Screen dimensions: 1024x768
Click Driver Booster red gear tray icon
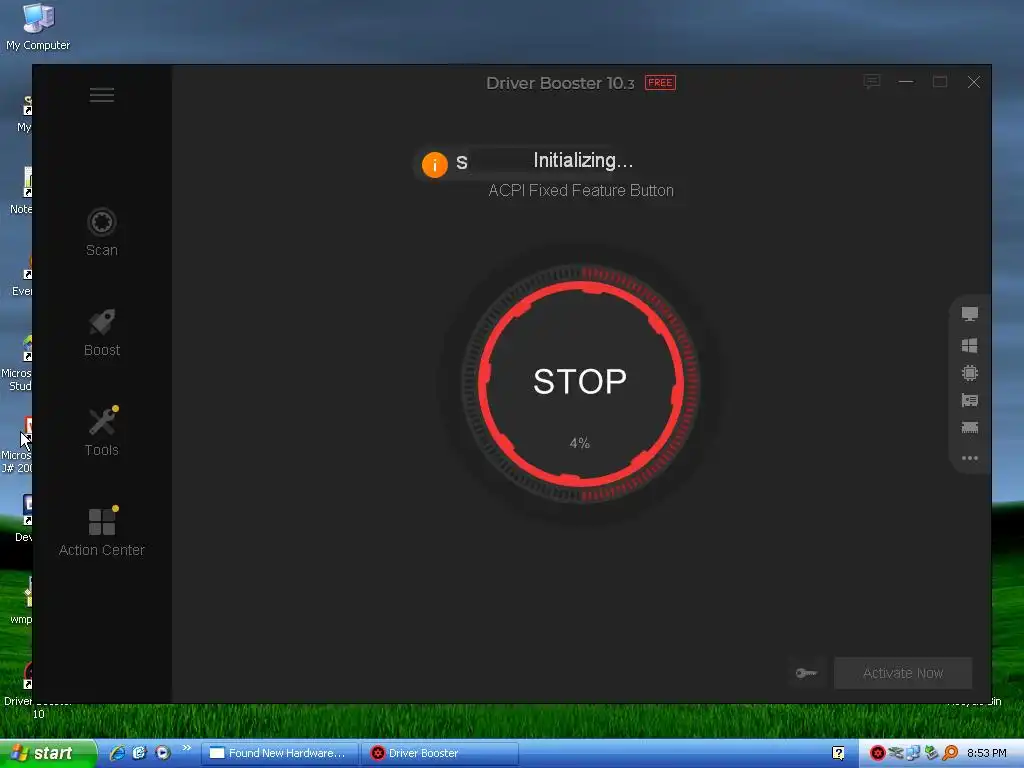point(878,753)
